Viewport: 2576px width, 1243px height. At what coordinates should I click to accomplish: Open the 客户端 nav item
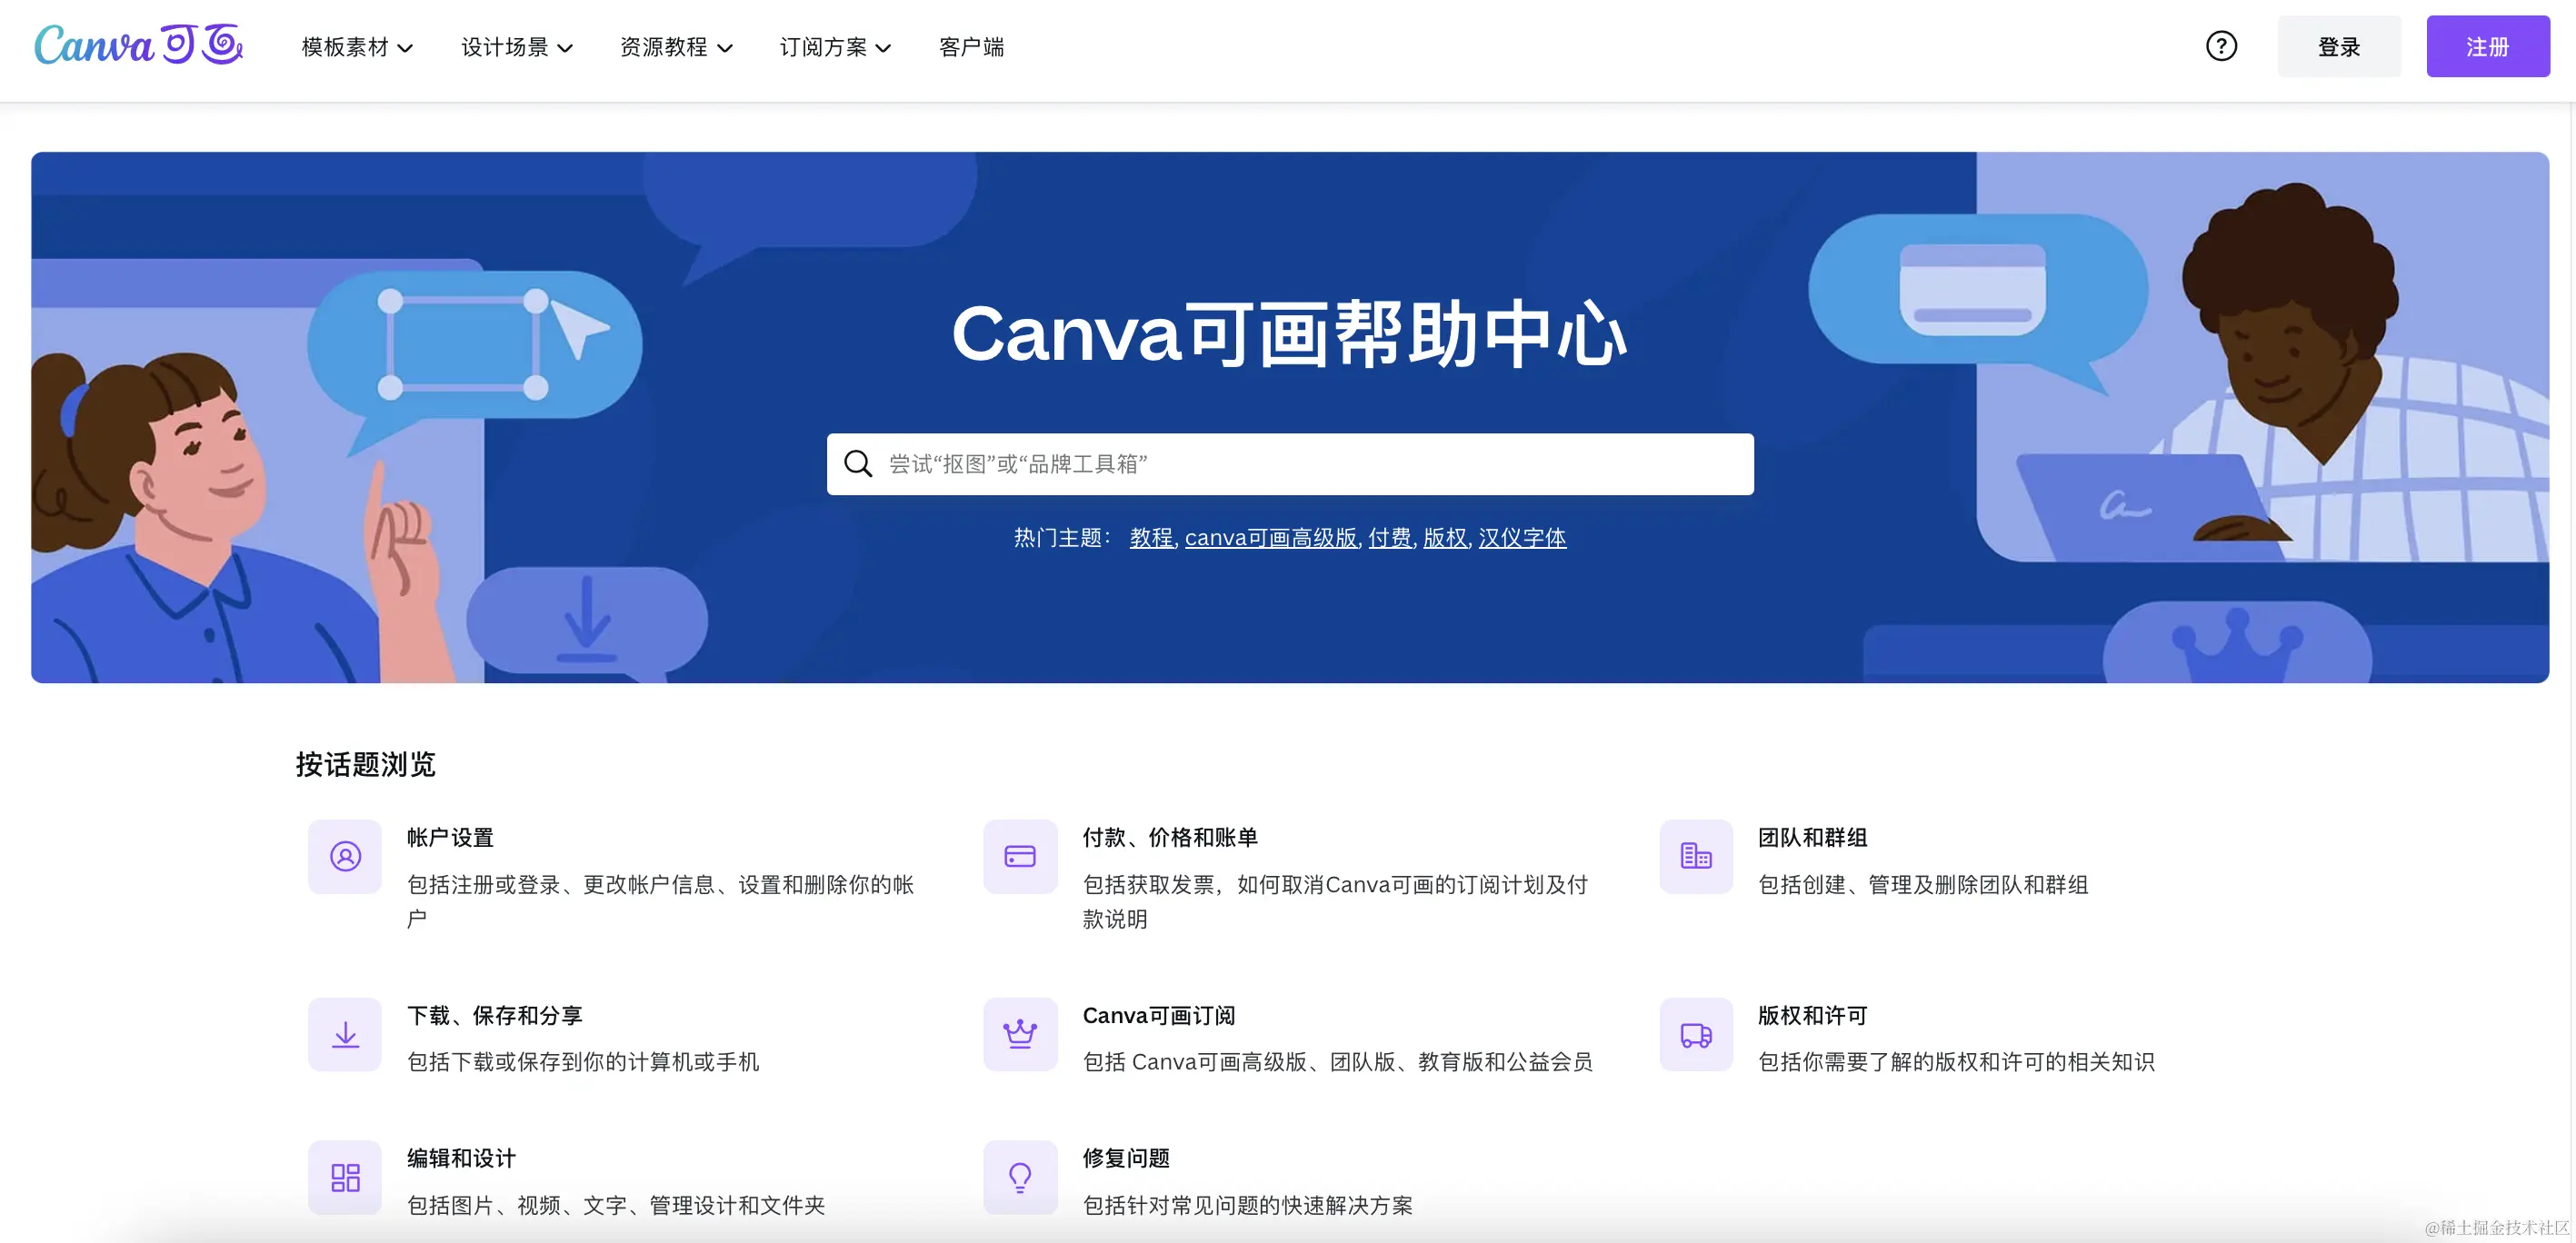[x=971, y=47]
